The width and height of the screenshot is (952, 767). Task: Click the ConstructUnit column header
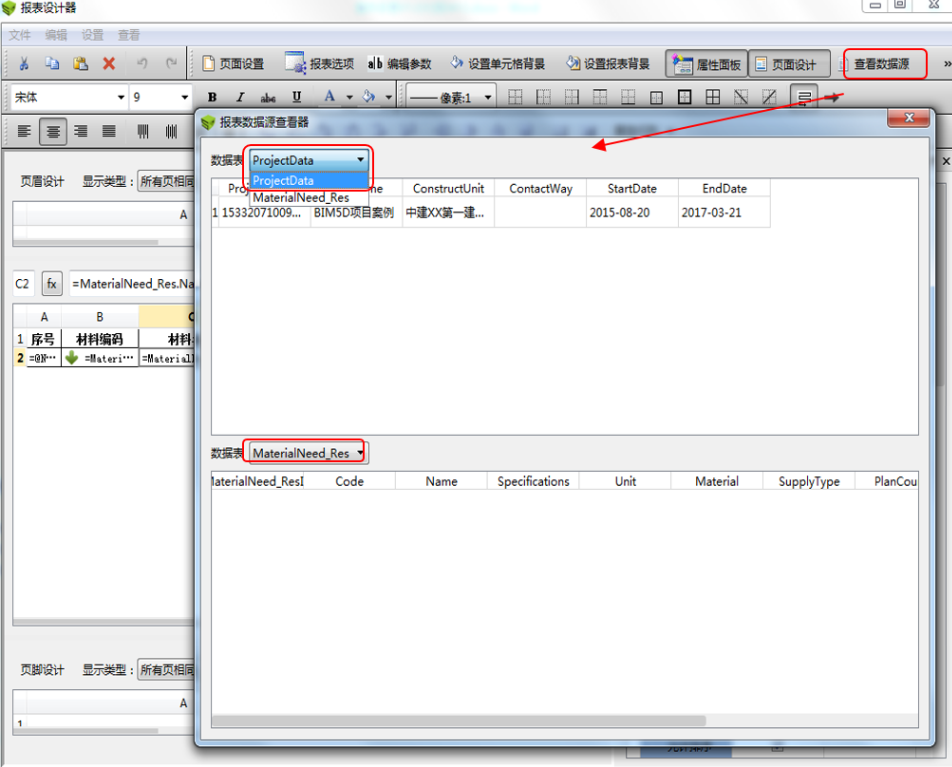[x=449, y=188]
